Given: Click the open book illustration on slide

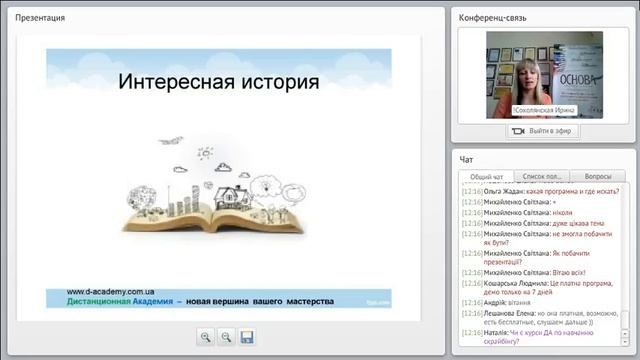Looking at the screenshot, I should click(214, 185).
